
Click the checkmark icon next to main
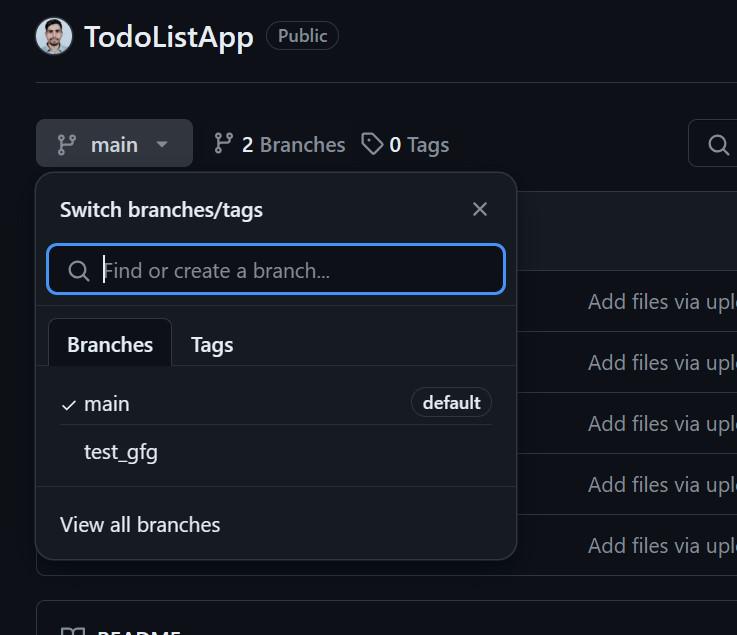68,405
